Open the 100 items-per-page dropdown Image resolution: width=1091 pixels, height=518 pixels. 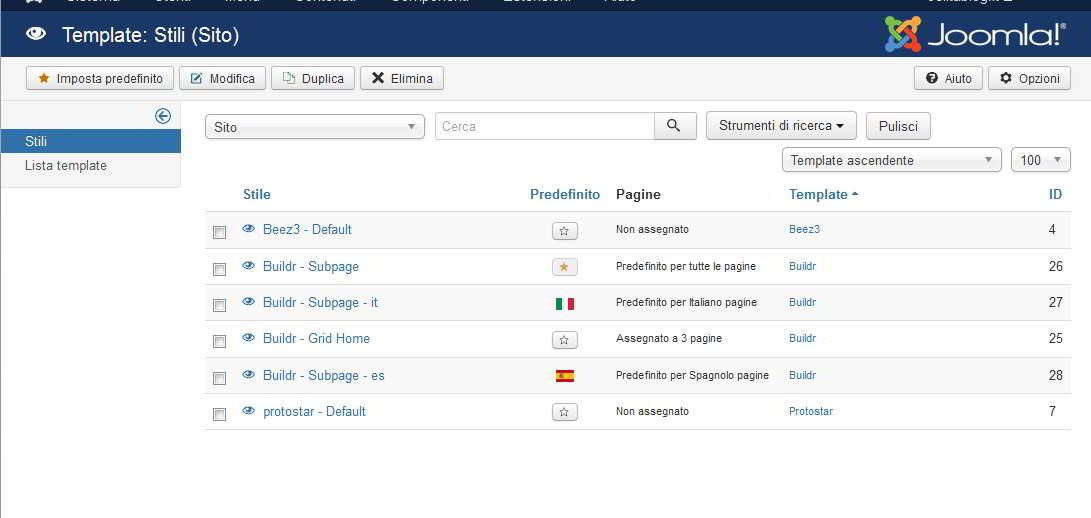click(x=1041, y=160)
